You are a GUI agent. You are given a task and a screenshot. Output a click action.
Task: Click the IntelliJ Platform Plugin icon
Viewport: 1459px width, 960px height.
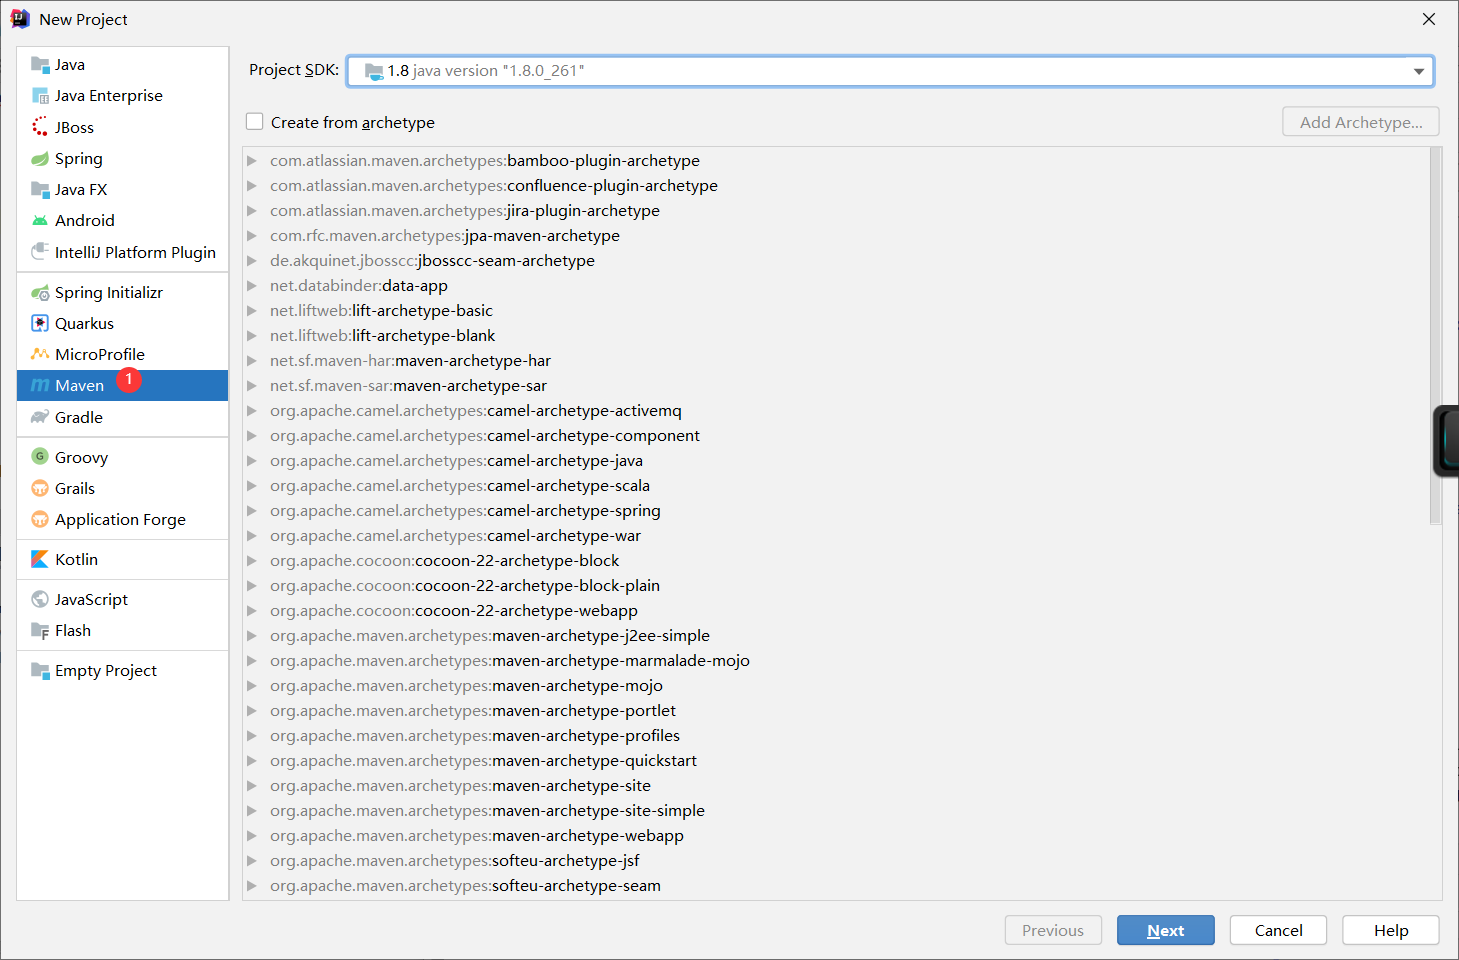pos(40,252)
